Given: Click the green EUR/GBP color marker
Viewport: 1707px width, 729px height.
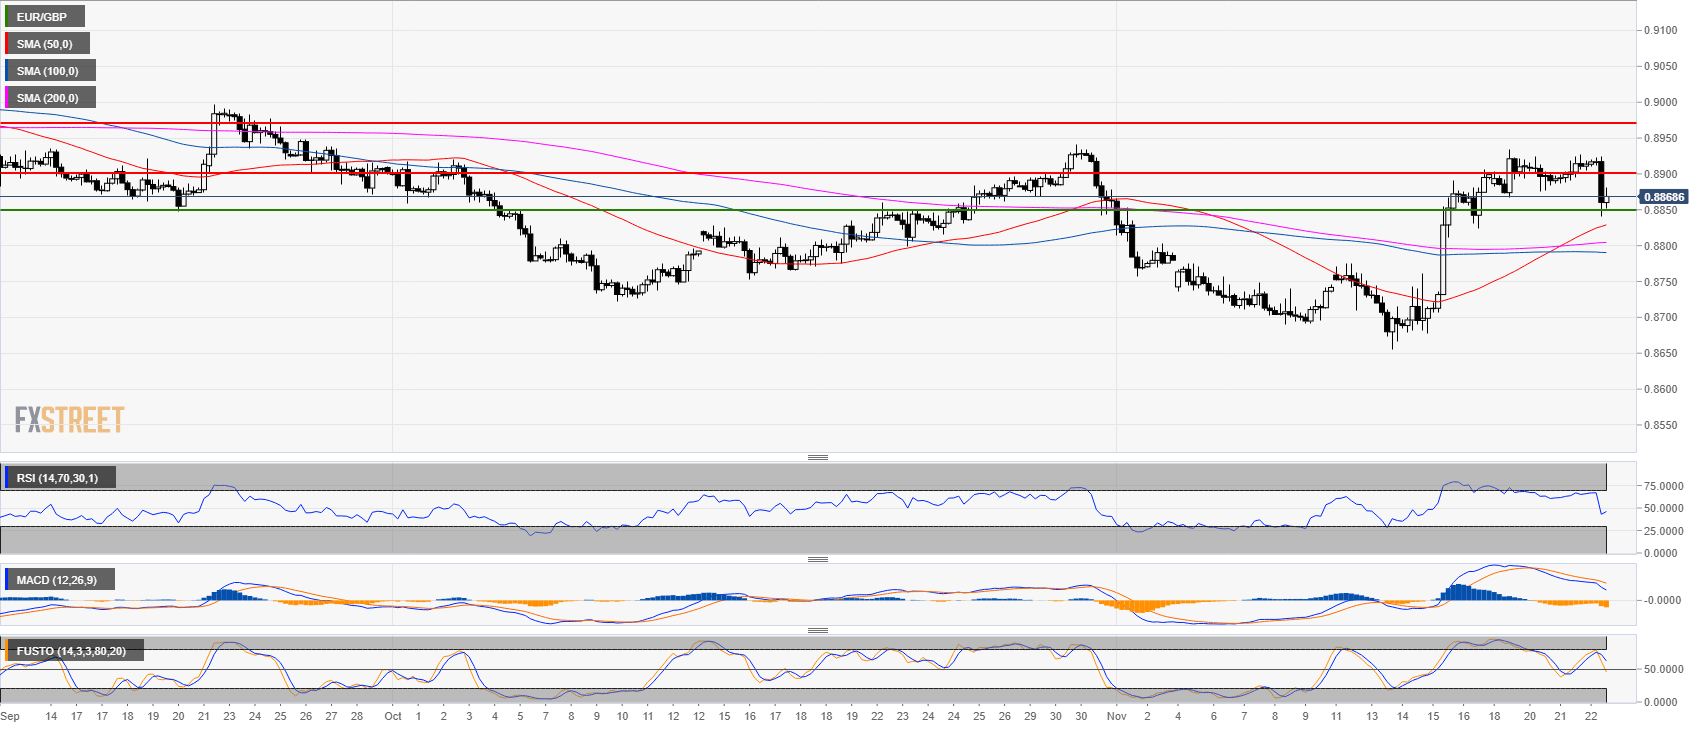Looking at the screenshot, I should [x=6, y=17].
